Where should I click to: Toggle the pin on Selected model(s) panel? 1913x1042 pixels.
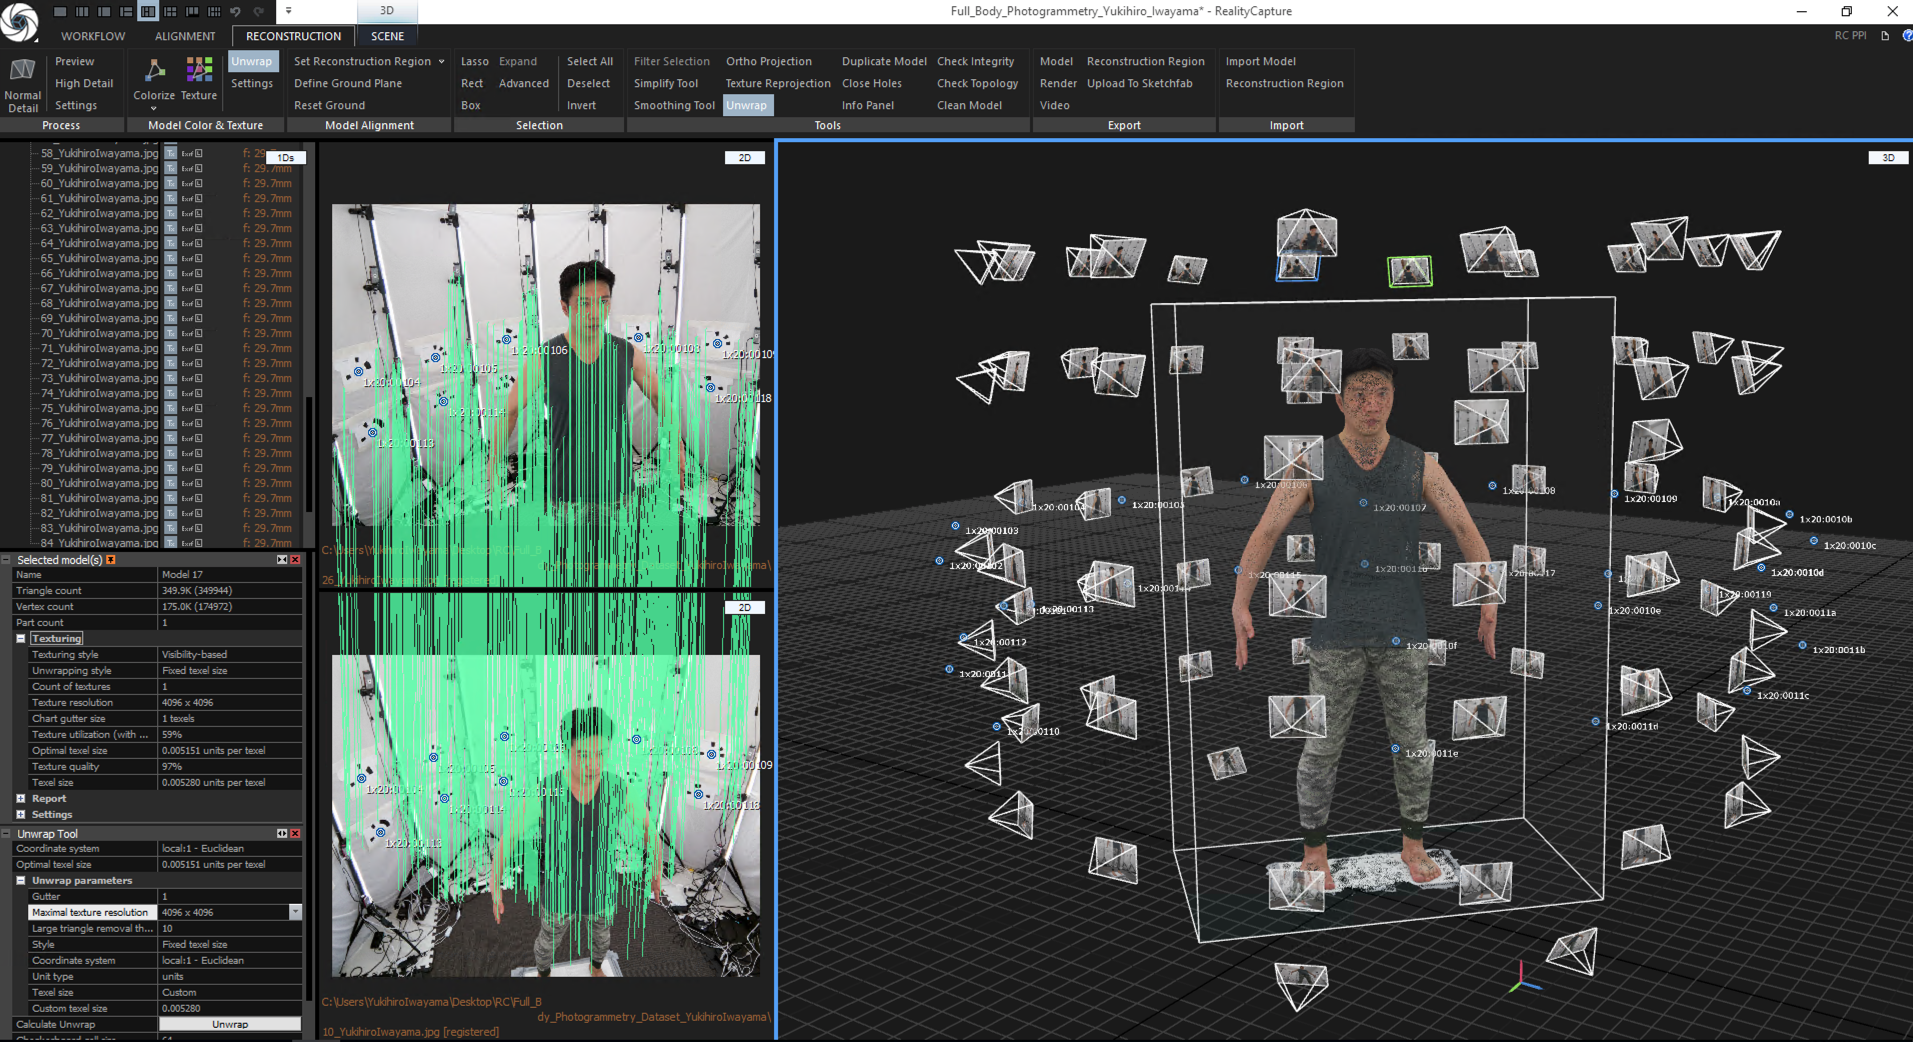[x=111, y=560]
